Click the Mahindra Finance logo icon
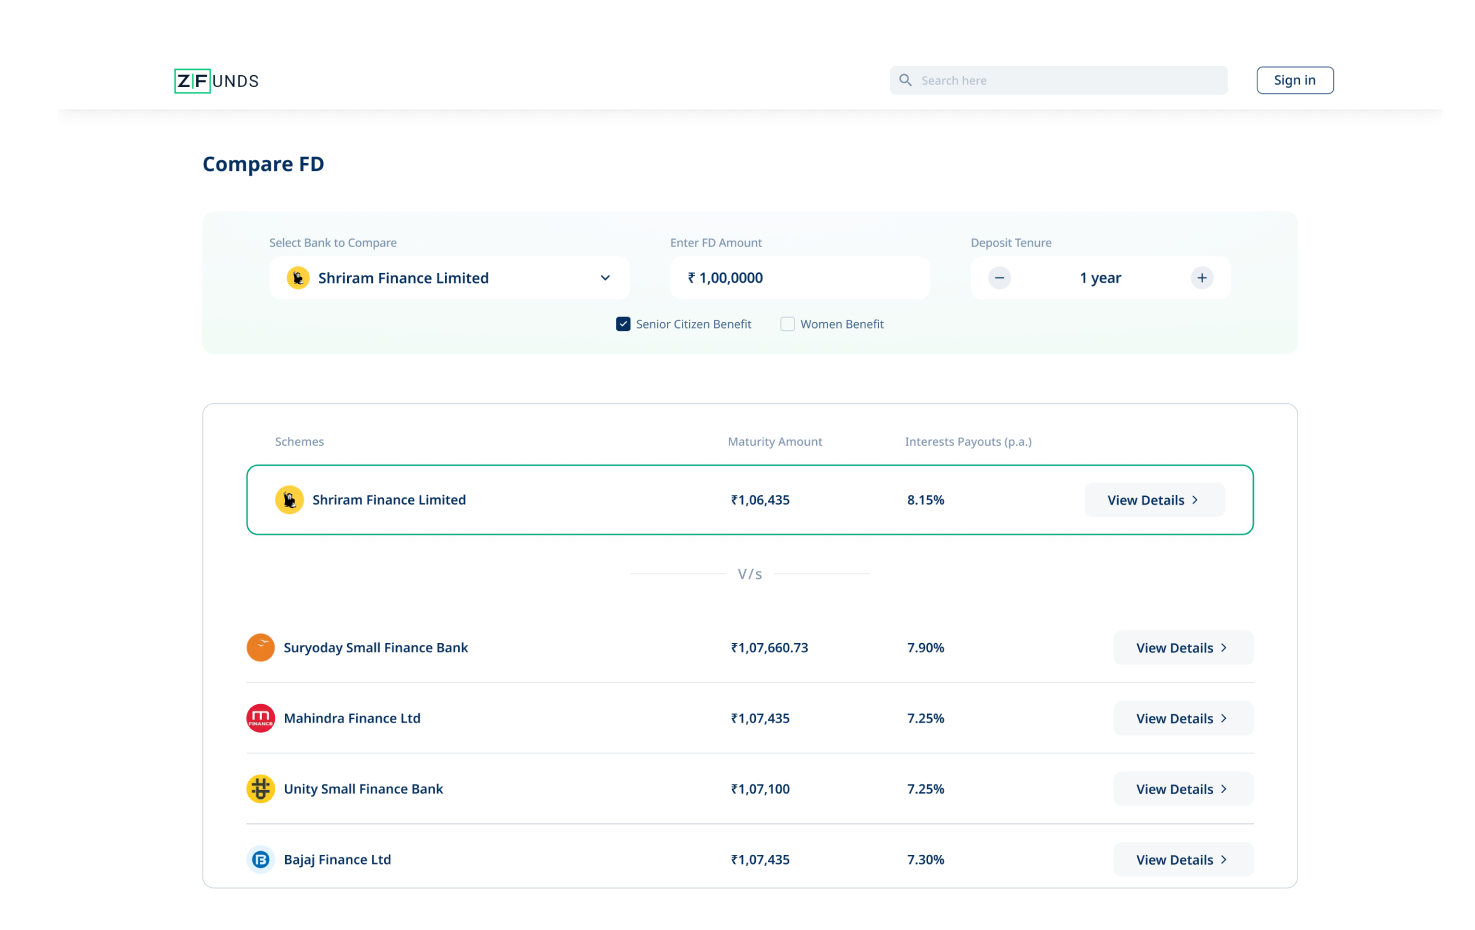1475x930 pixels. pyautogui.click(x=260, y=718)
